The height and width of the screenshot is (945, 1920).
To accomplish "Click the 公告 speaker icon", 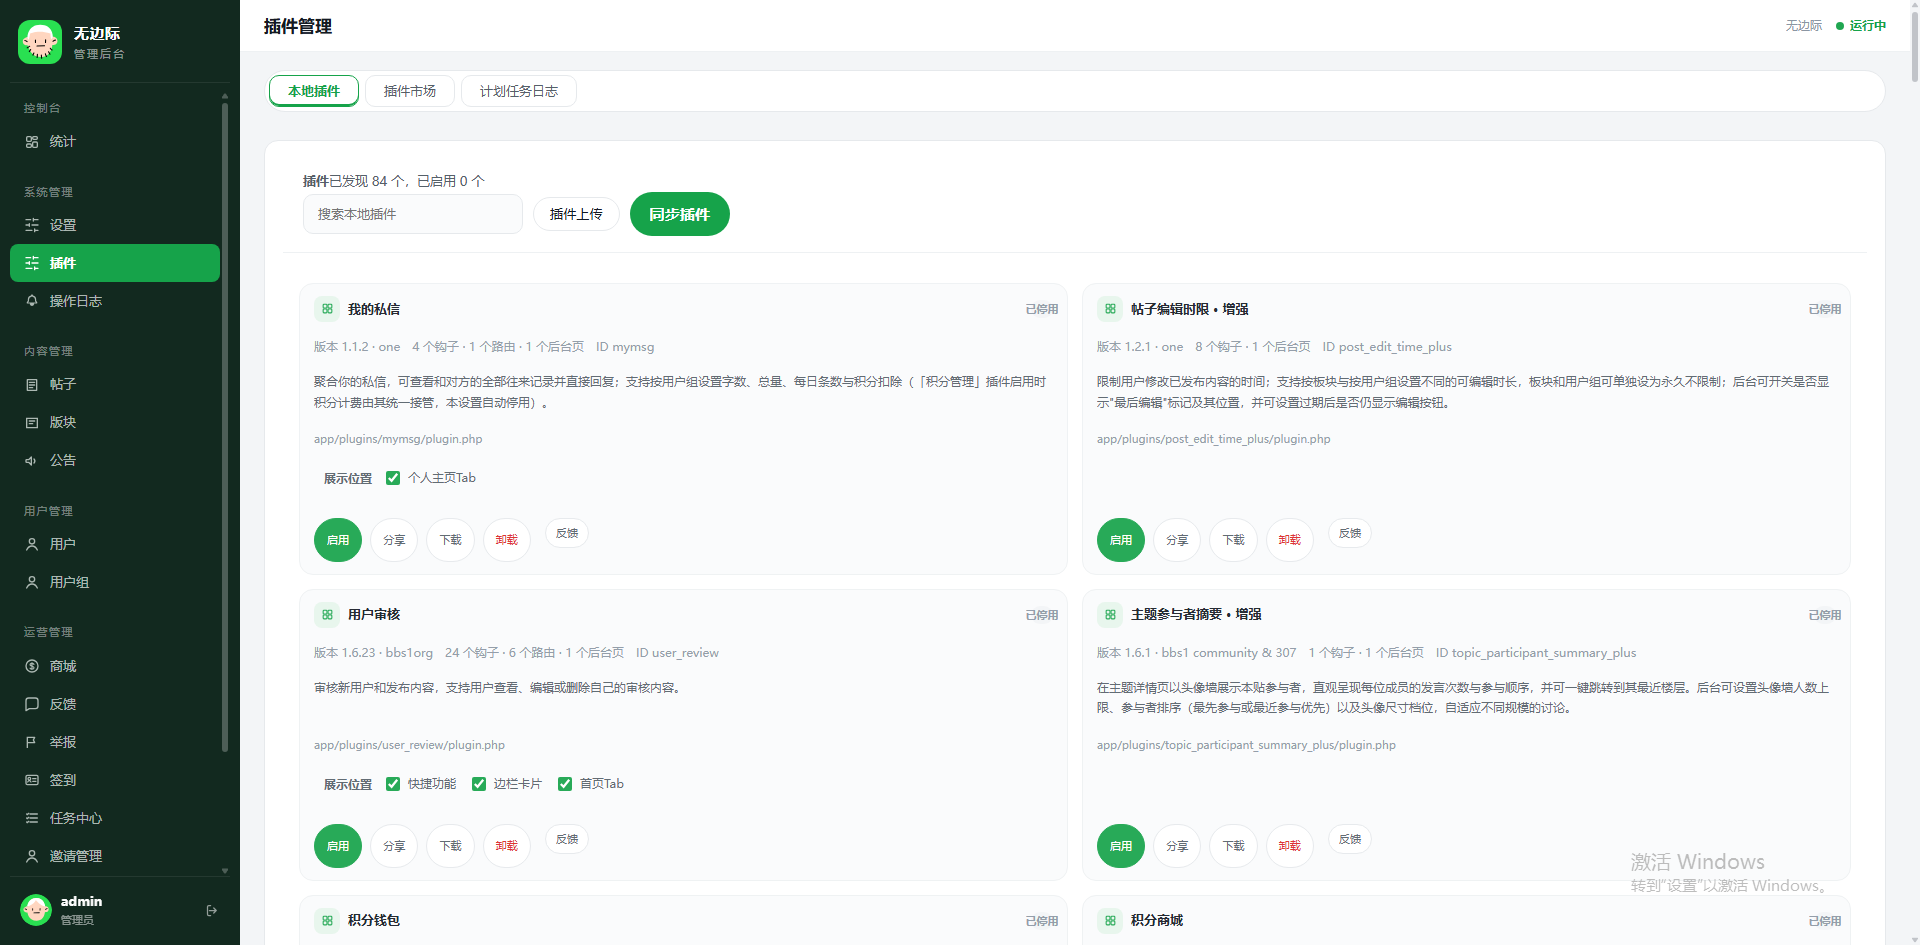I will point(32,460).
